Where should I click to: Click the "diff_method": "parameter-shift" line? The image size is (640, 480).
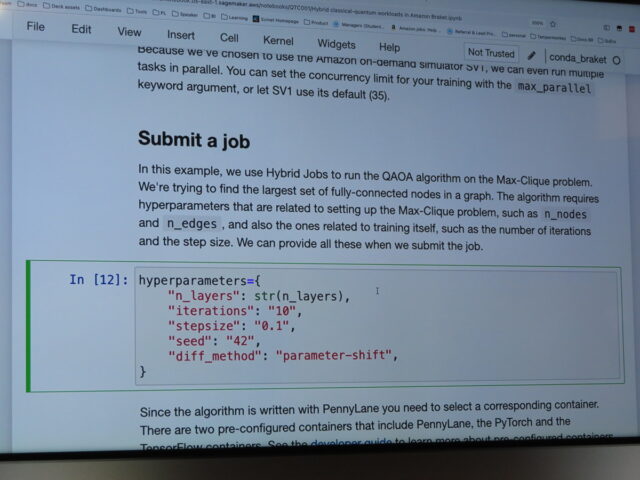(283, 356)
